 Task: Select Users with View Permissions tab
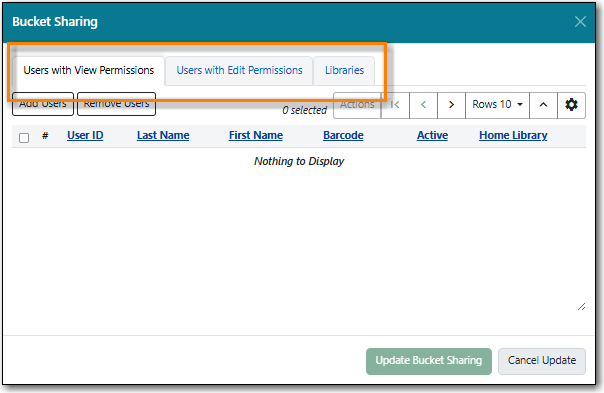tap(89, 71)
